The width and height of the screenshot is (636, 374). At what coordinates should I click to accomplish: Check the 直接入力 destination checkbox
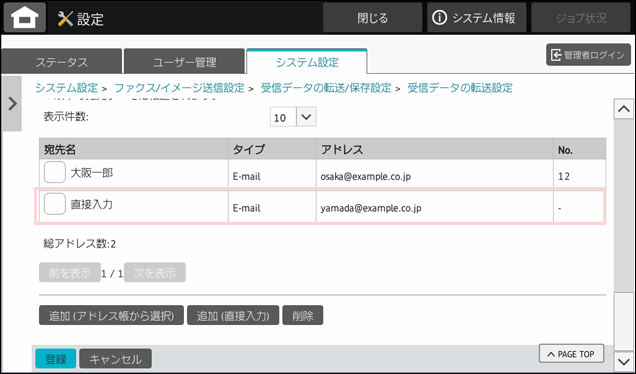tap(55, 204)
